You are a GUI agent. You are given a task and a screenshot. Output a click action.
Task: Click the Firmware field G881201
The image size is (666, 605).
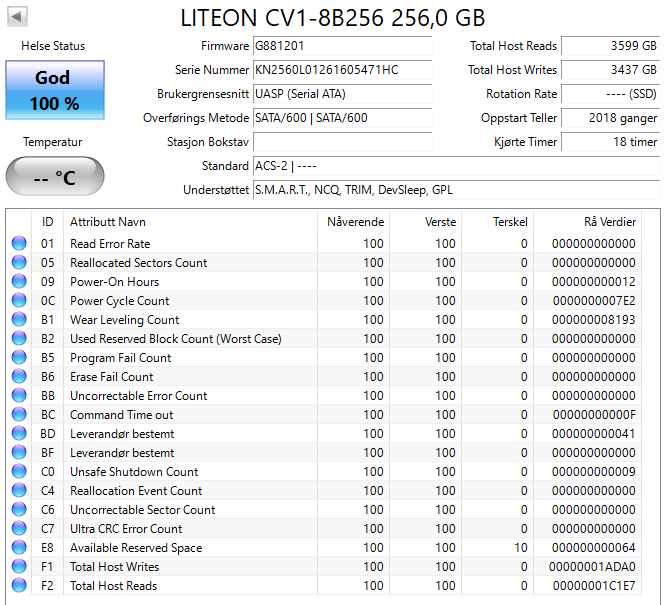(x=342, y=46)
